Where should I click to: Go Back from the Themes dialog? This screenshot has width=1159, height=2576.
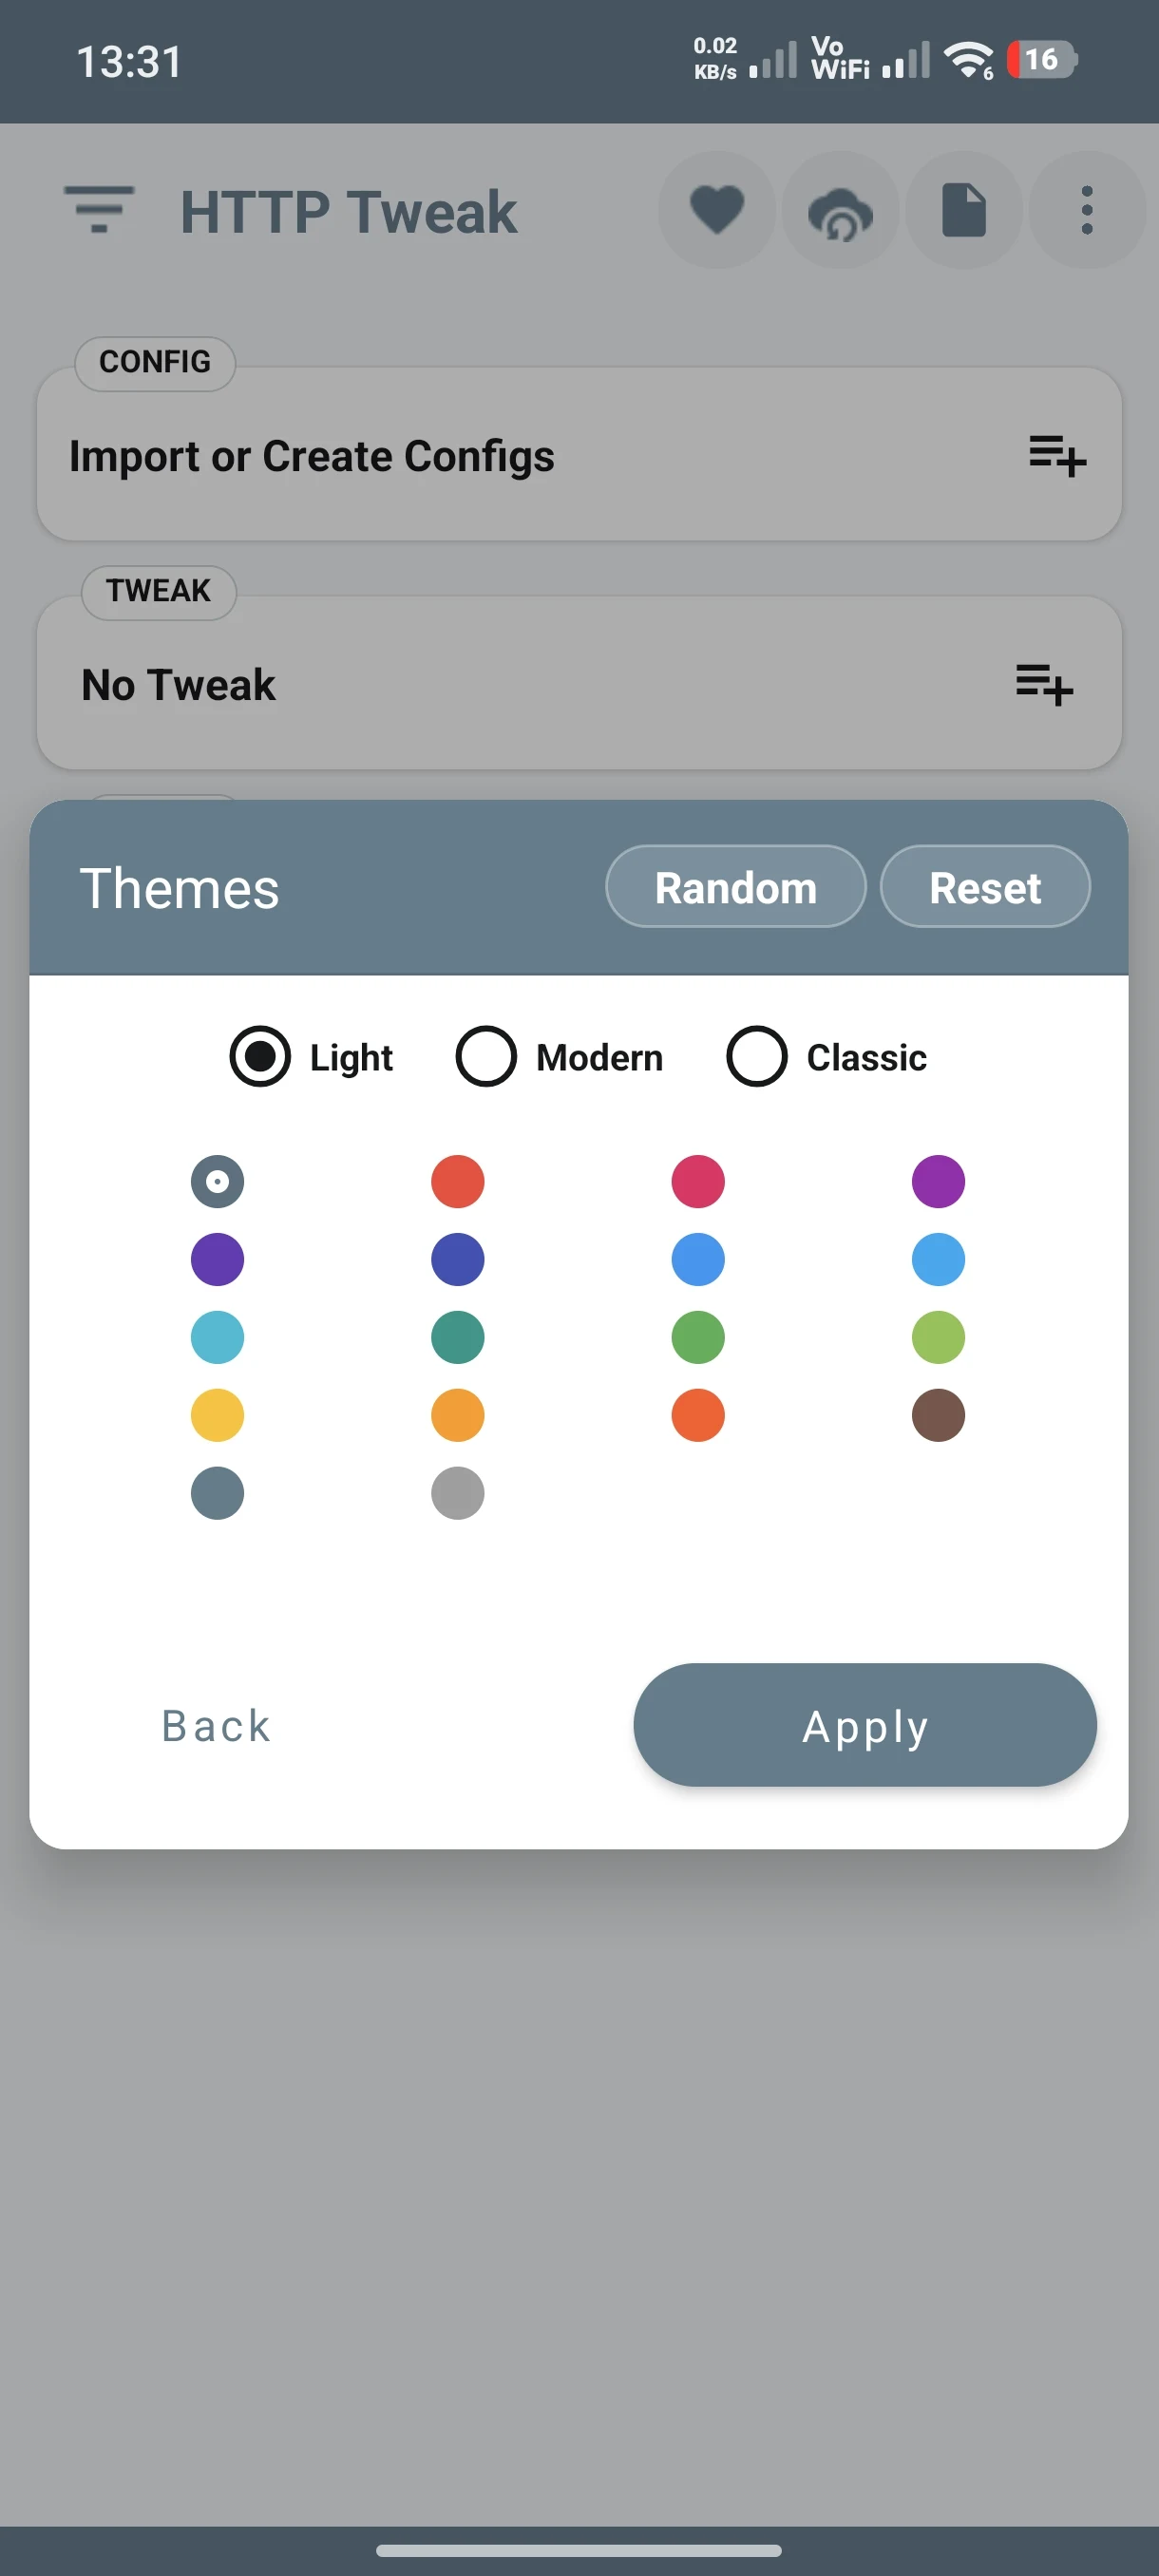217,1725
